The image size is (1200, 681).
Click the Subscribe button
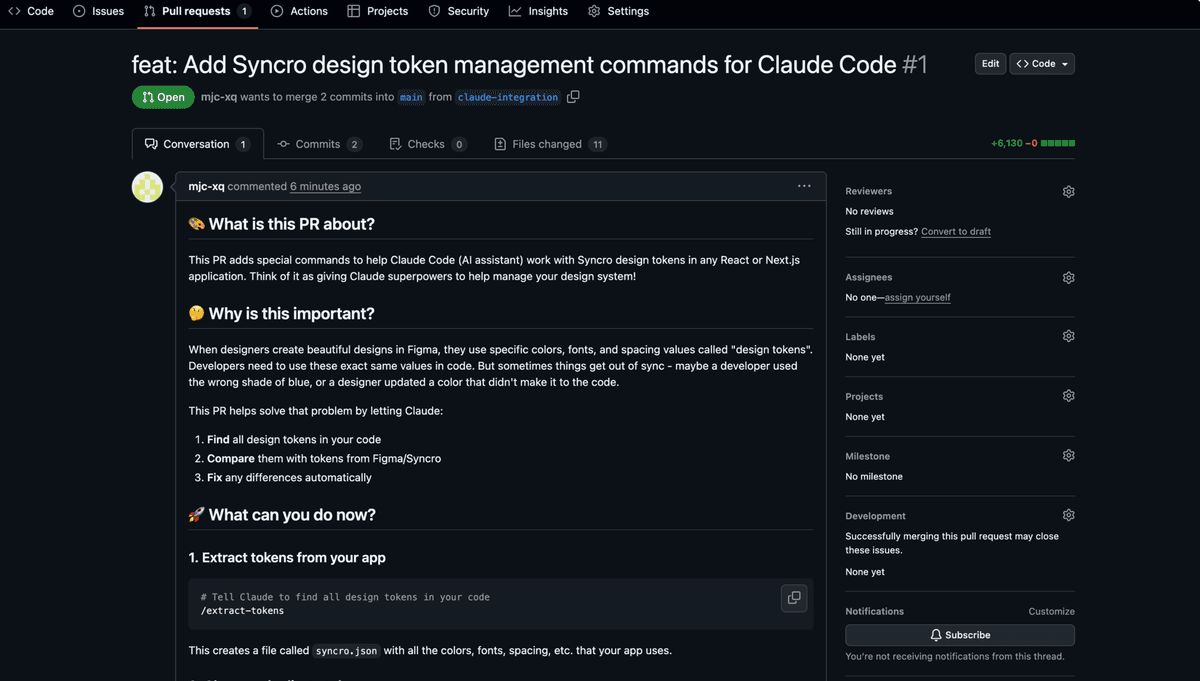960,635
